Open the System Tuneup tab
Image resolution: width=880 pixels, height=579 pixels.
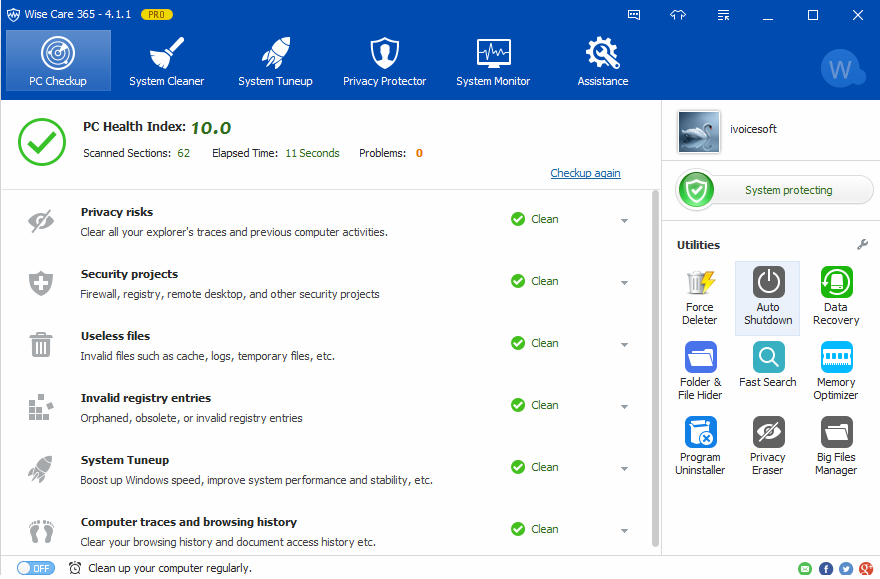275,61
